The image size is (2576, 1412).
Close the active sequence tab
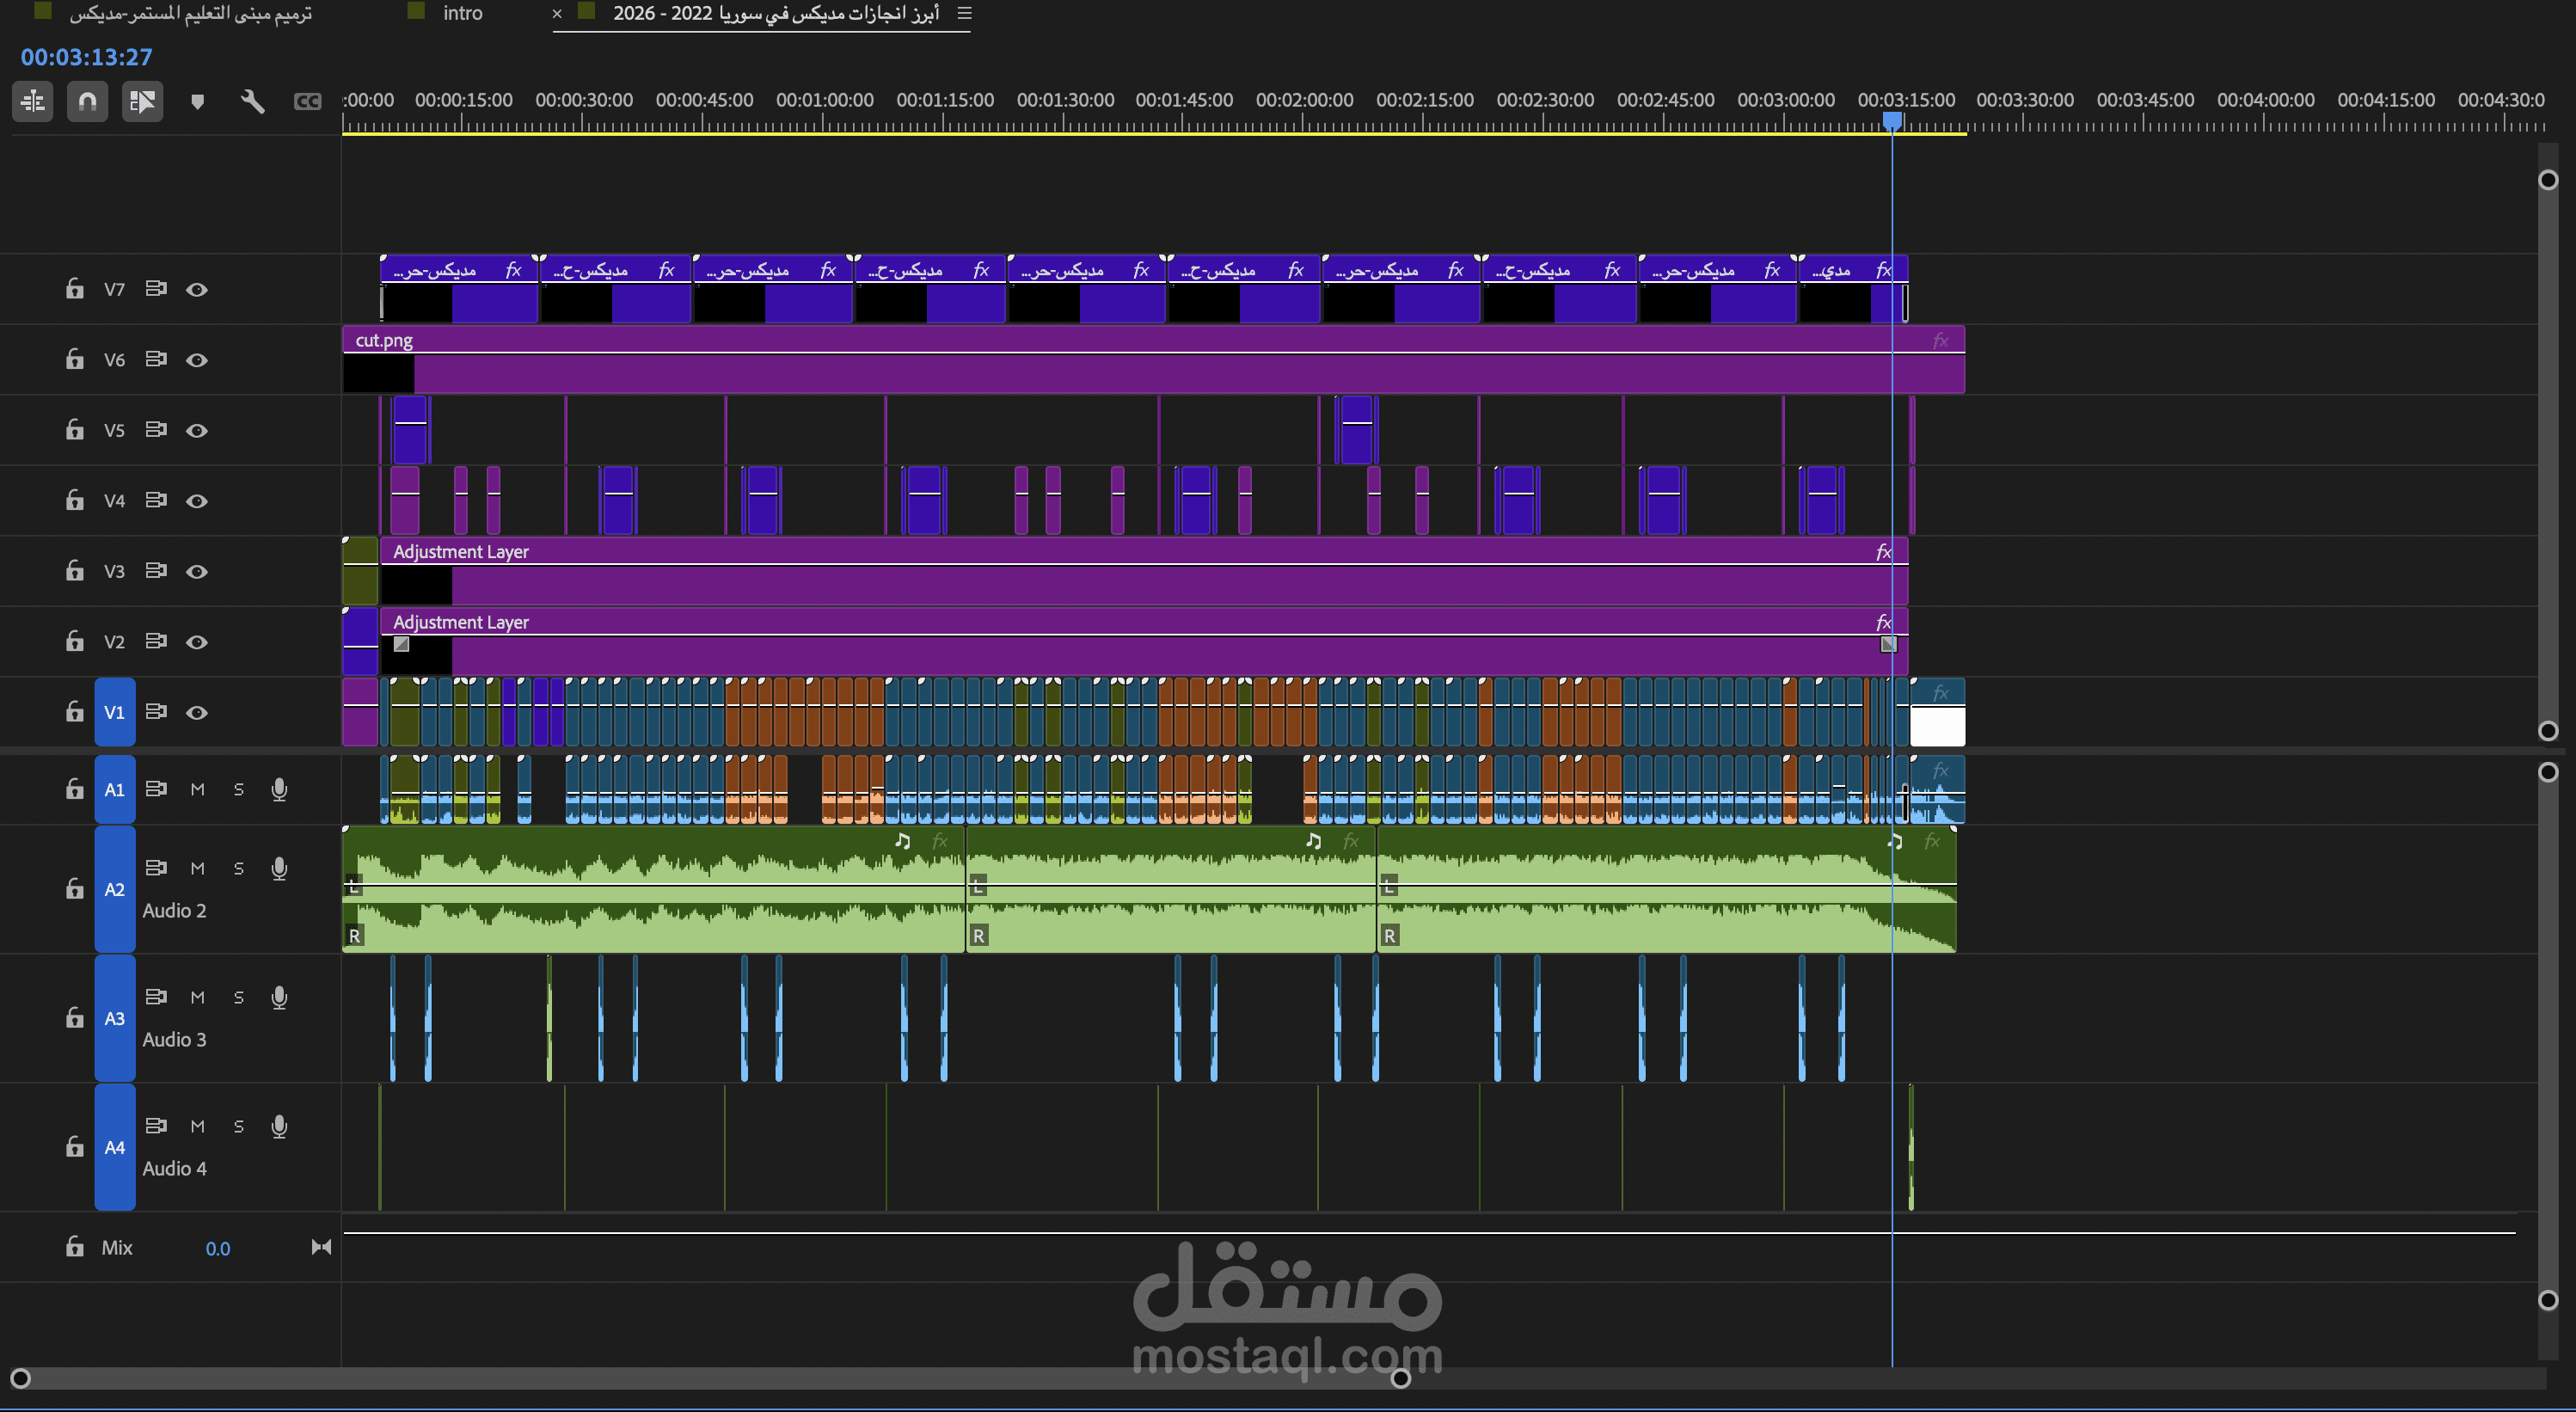pos(557,14)
